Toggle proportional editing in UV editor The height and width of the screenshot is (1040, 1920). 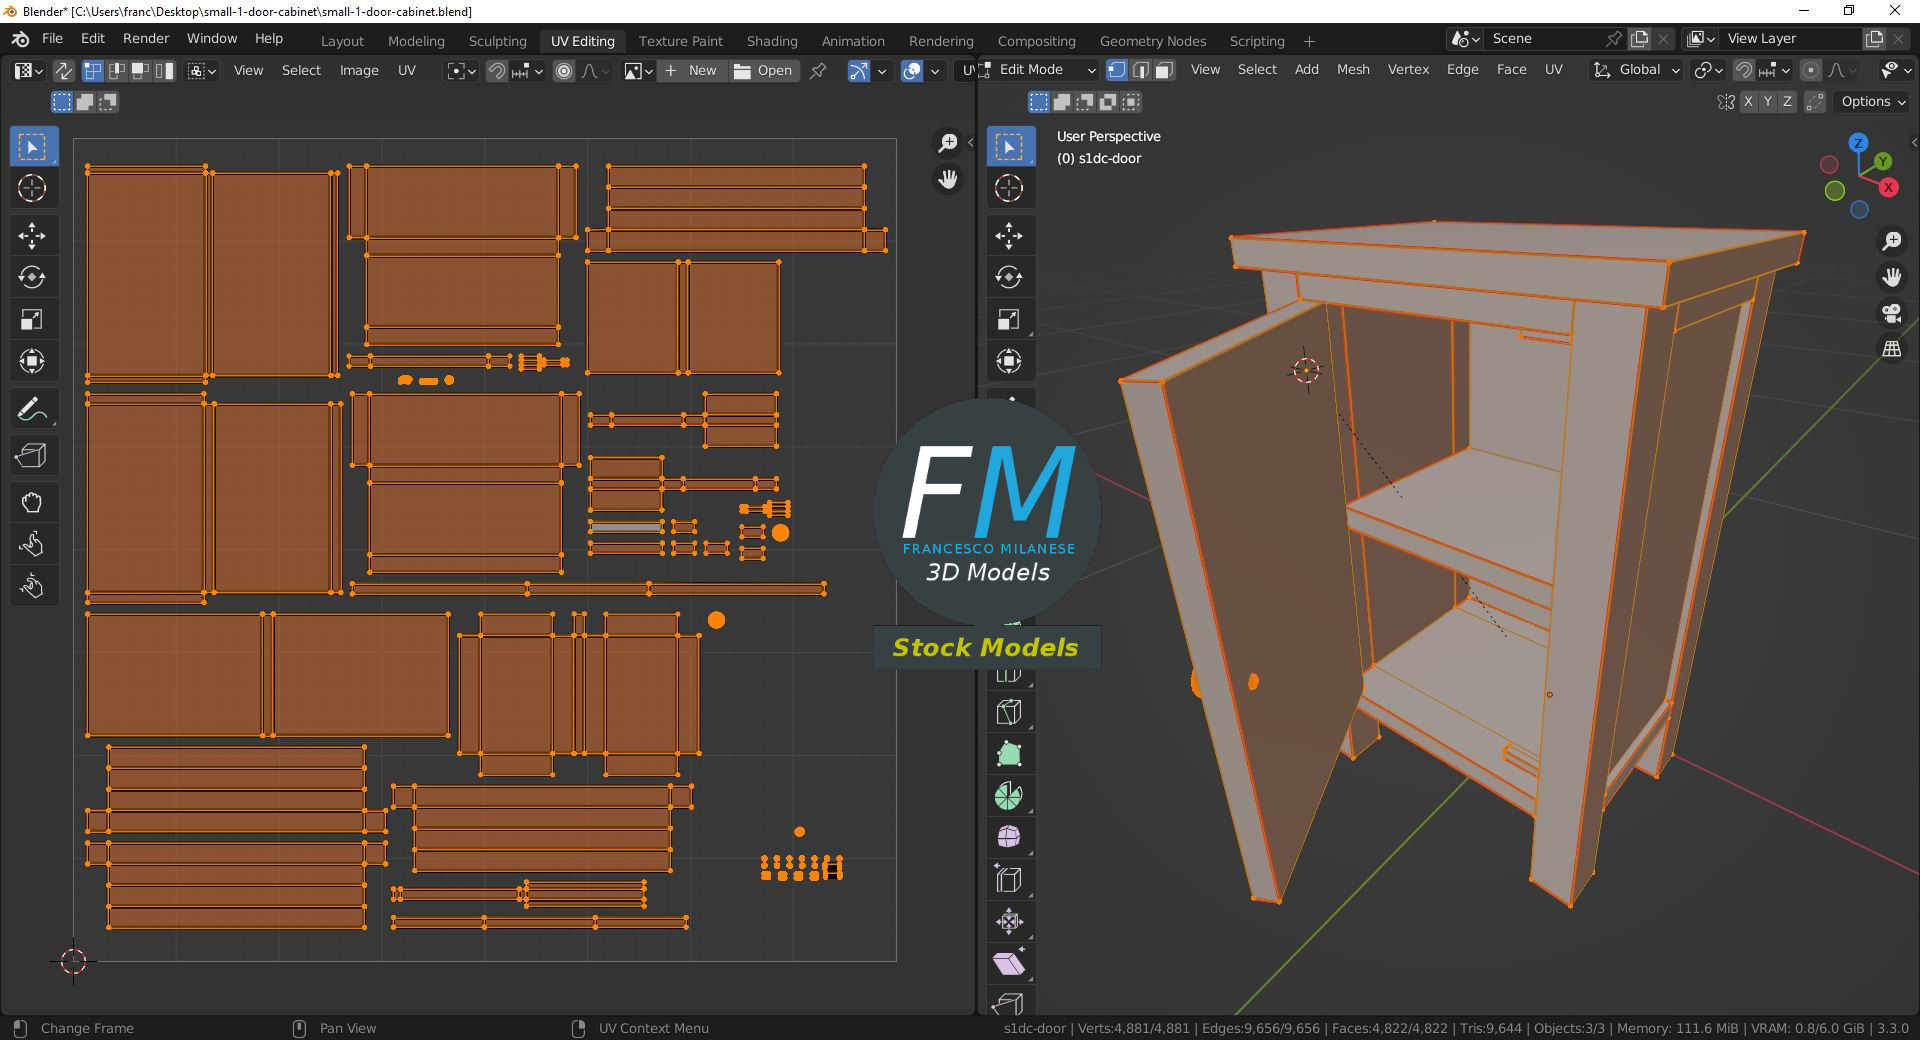(564, 71)
